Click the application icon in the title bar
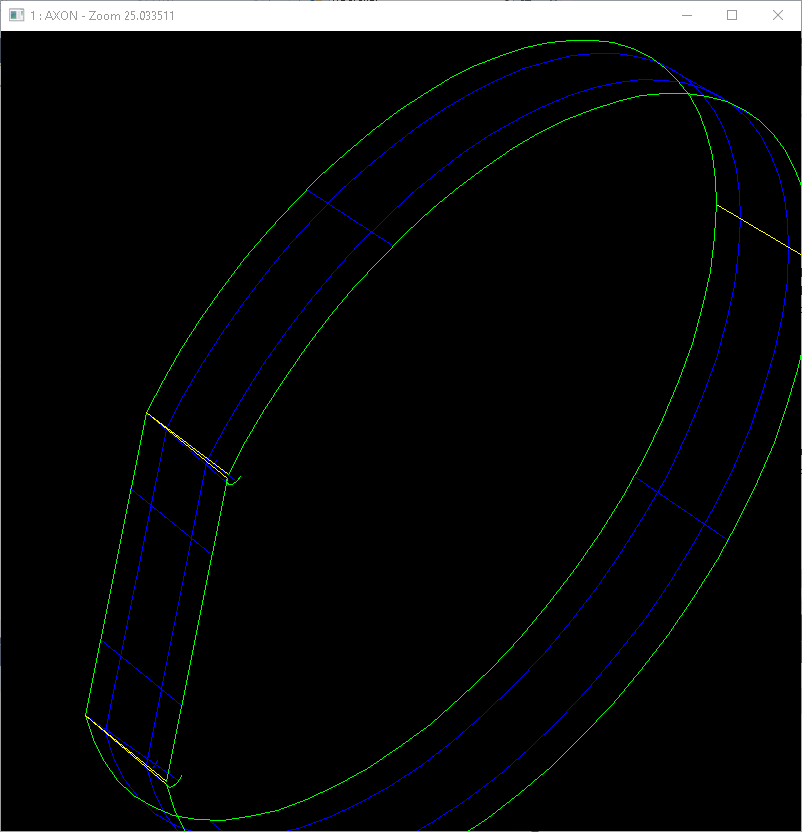Viewport: 802px width, 832px height. 16,15
